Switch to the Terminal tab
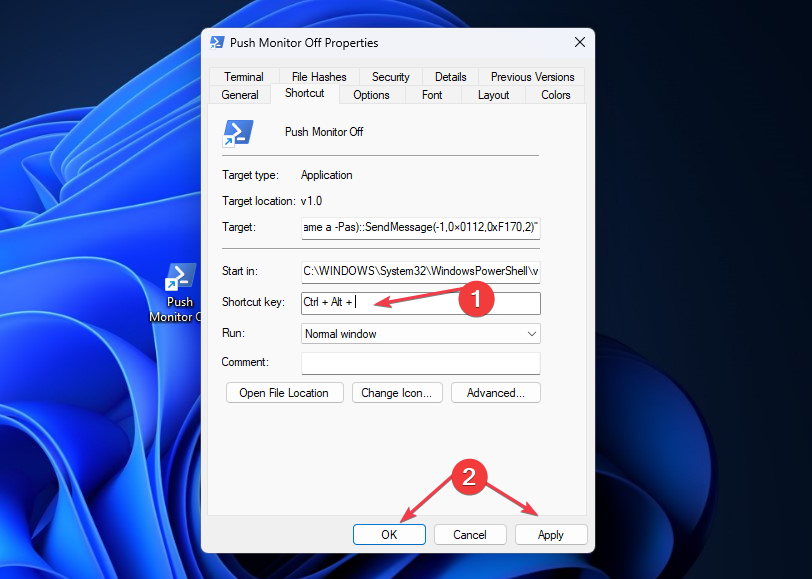Image resolution: width=812 pixels, height=579 pixels. point(244,77)
